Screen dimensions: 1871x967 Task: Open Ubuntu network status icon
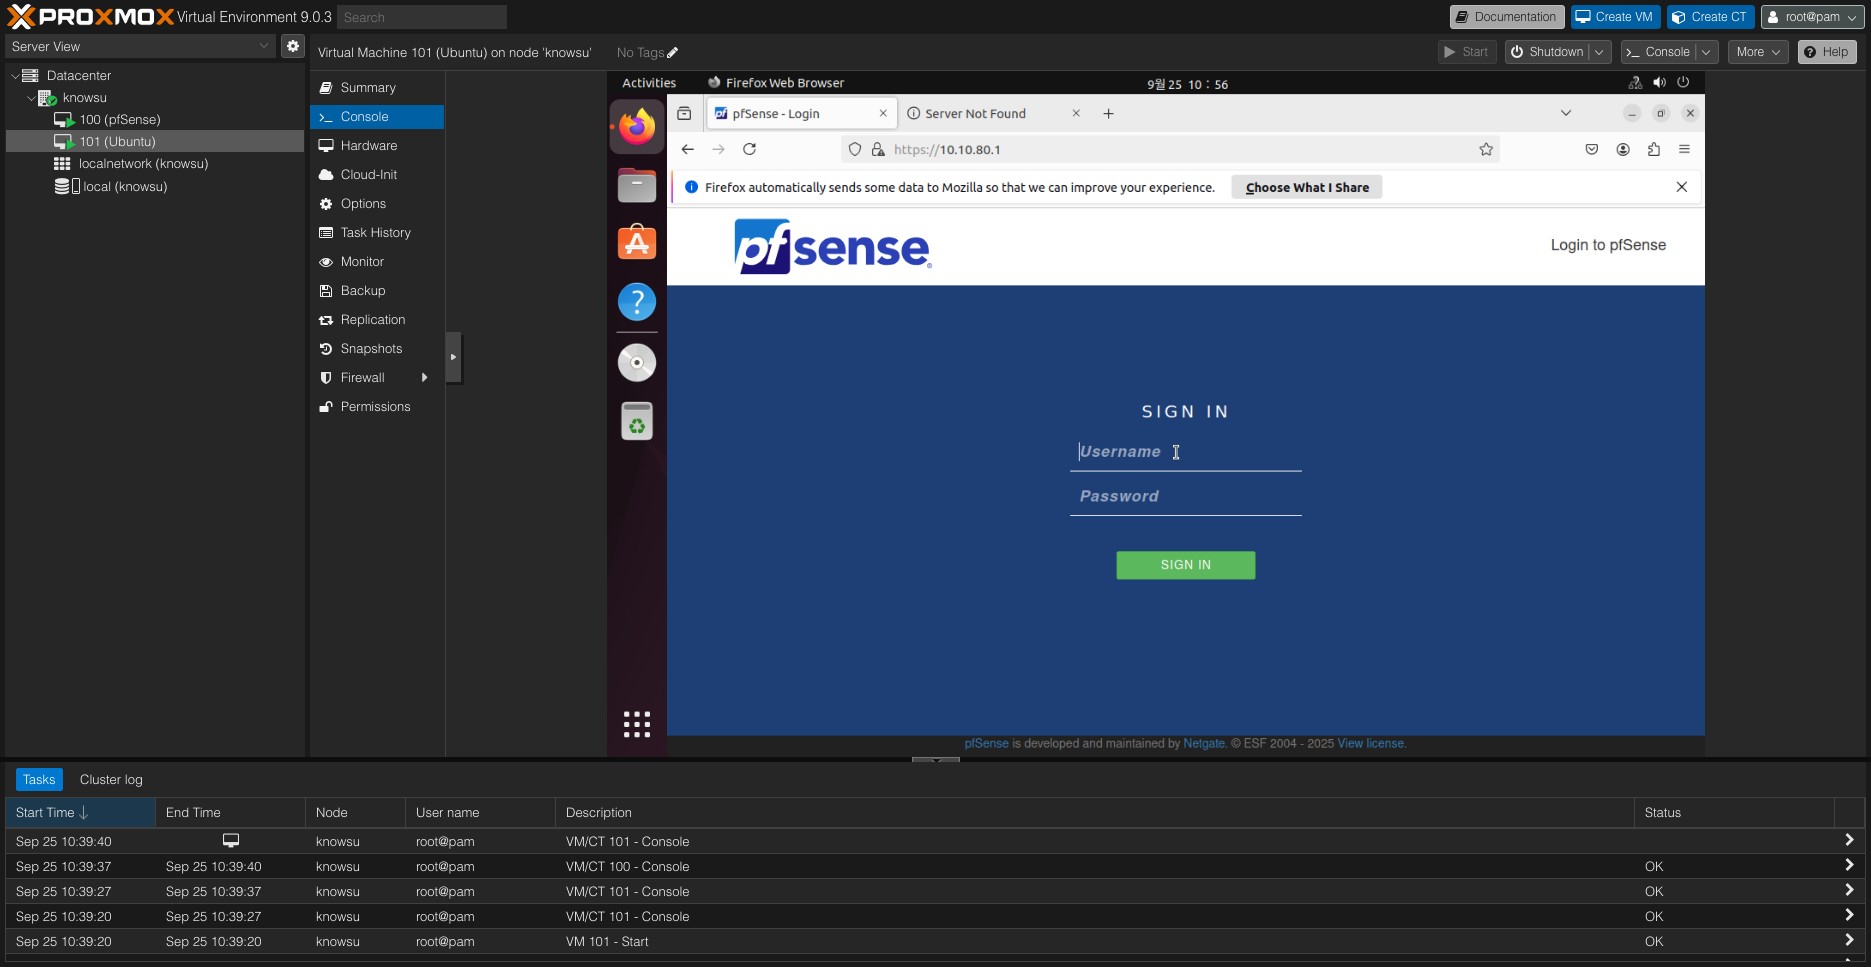[1635, 82]
